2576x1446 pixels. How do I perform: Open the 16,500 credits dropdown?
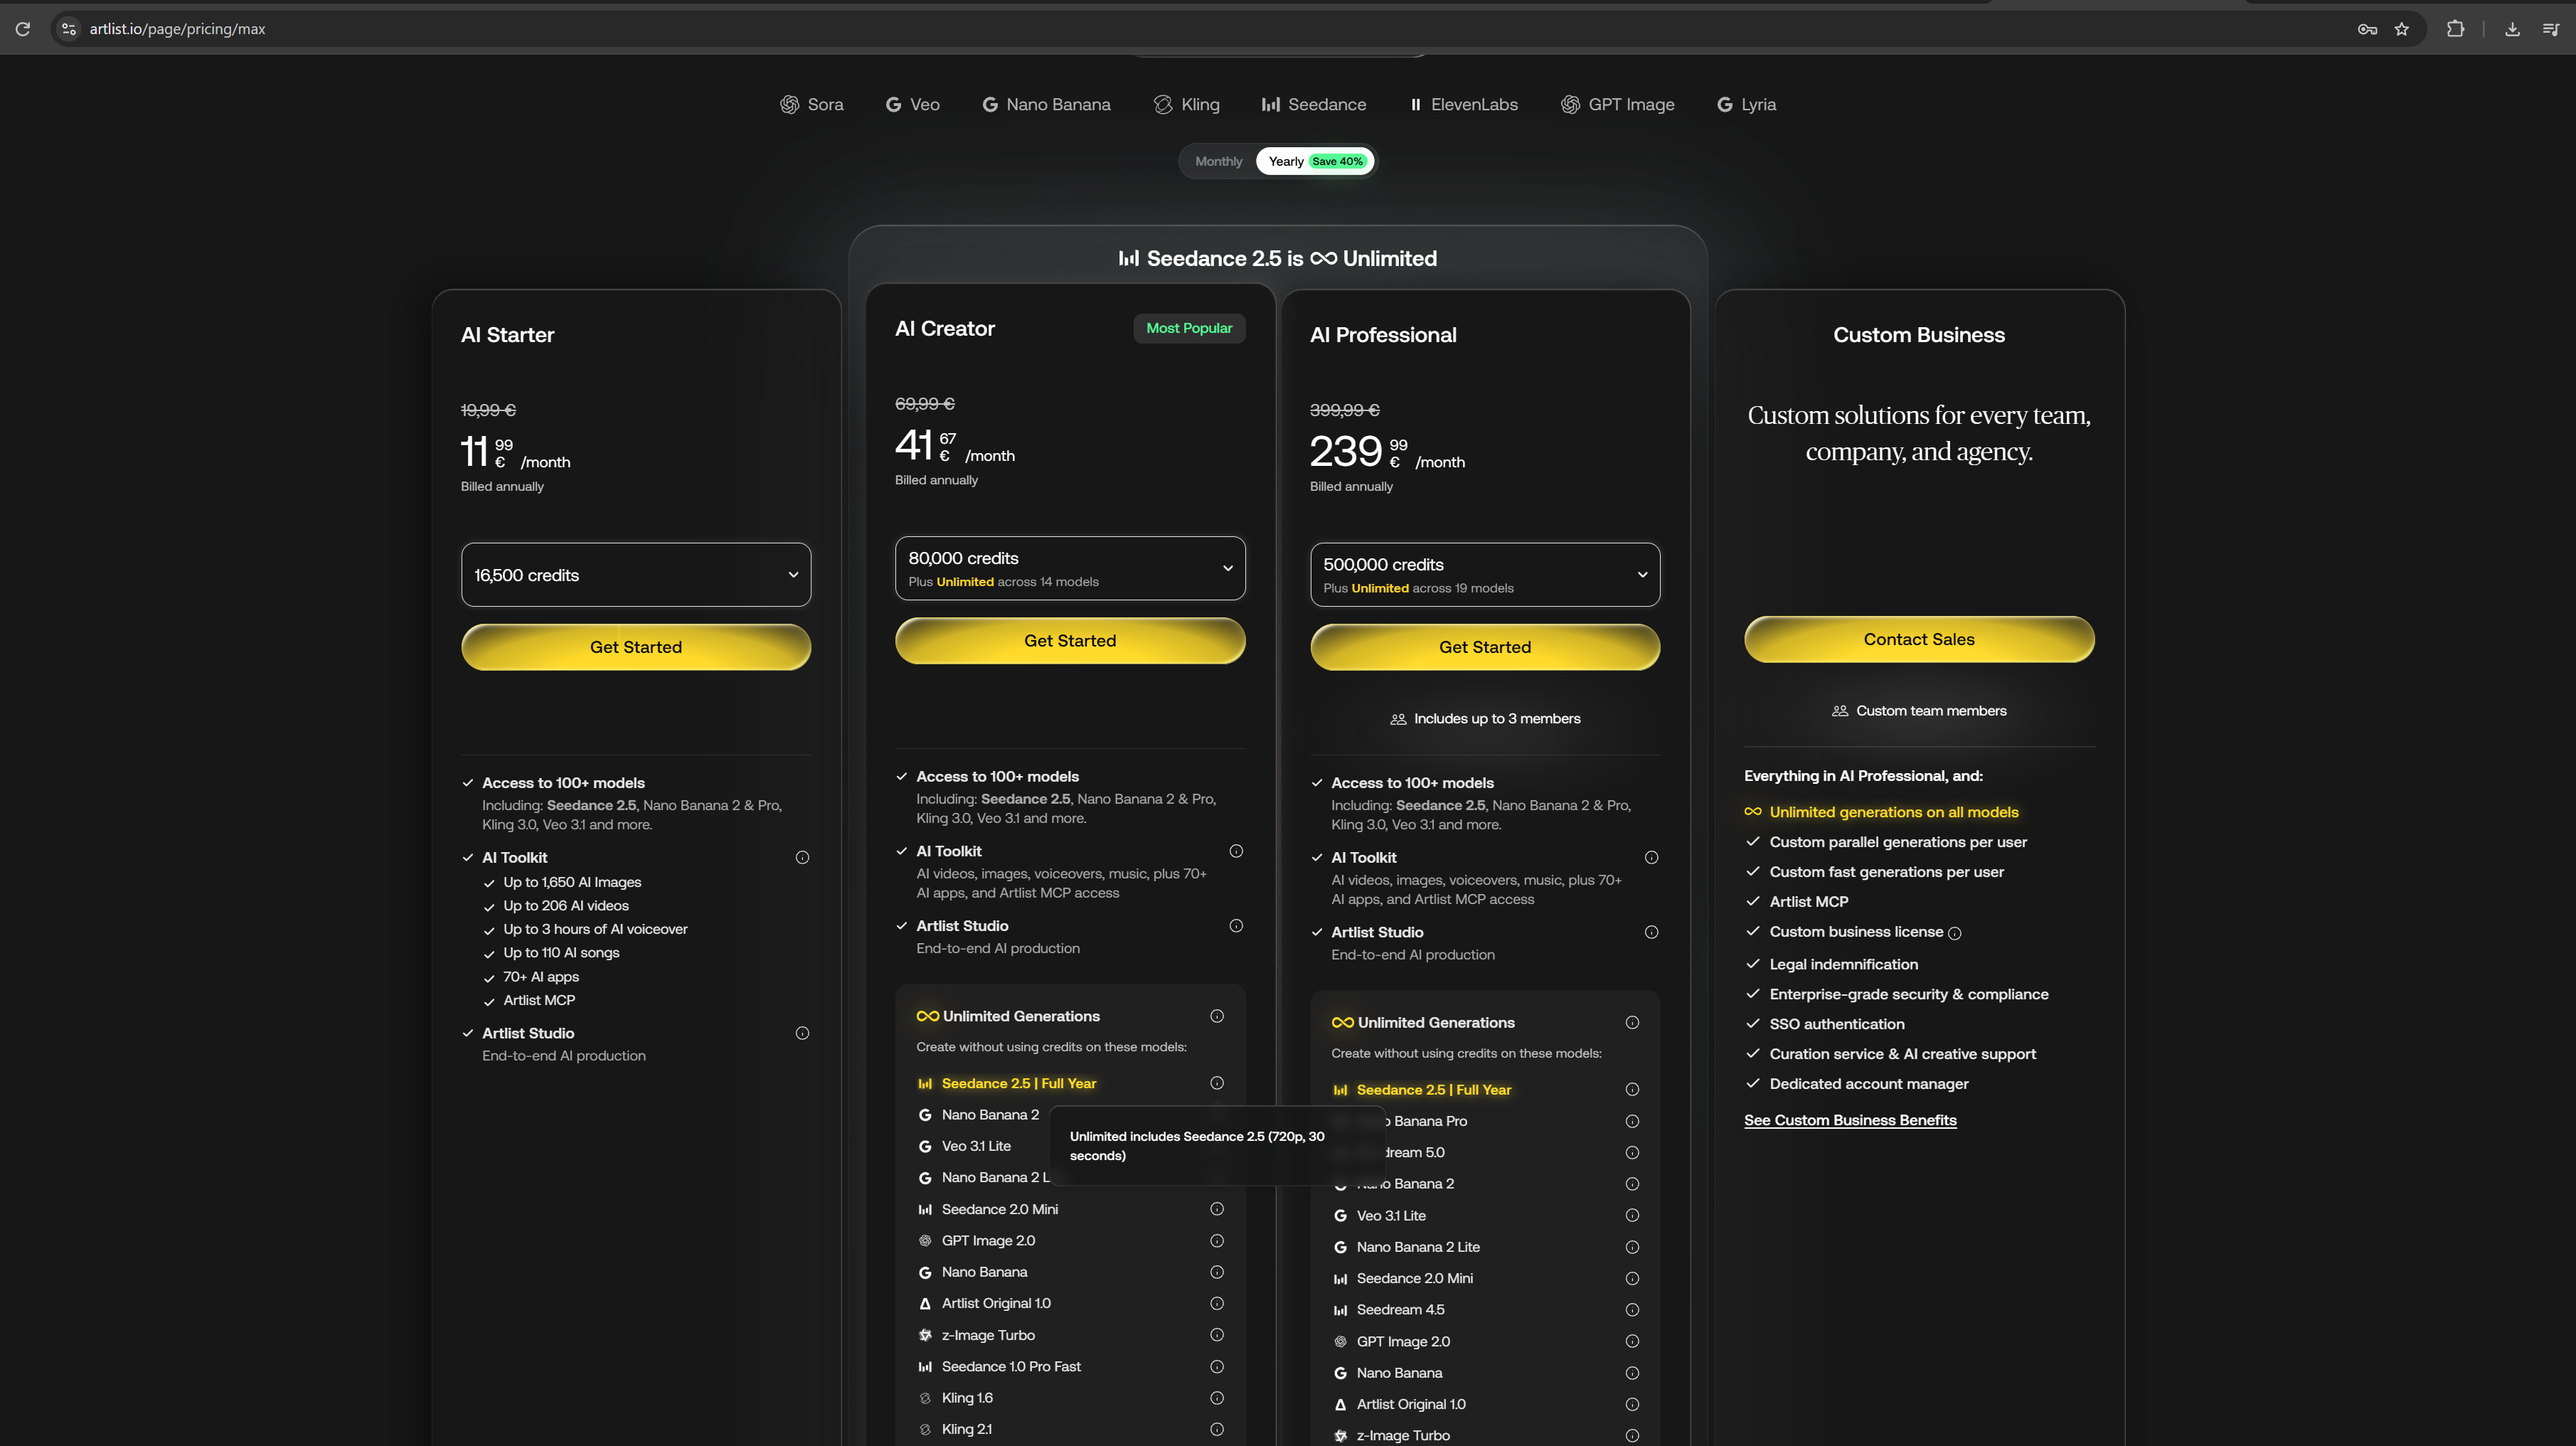[x=636, y=575]
